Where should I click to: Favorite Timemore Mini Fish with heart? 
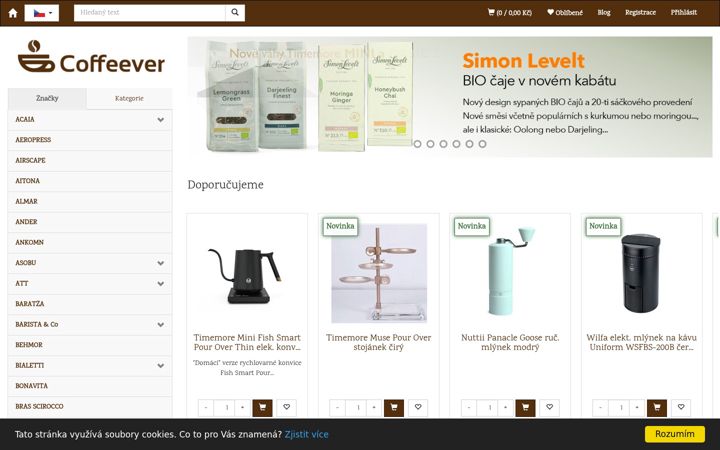coord(287,407)
